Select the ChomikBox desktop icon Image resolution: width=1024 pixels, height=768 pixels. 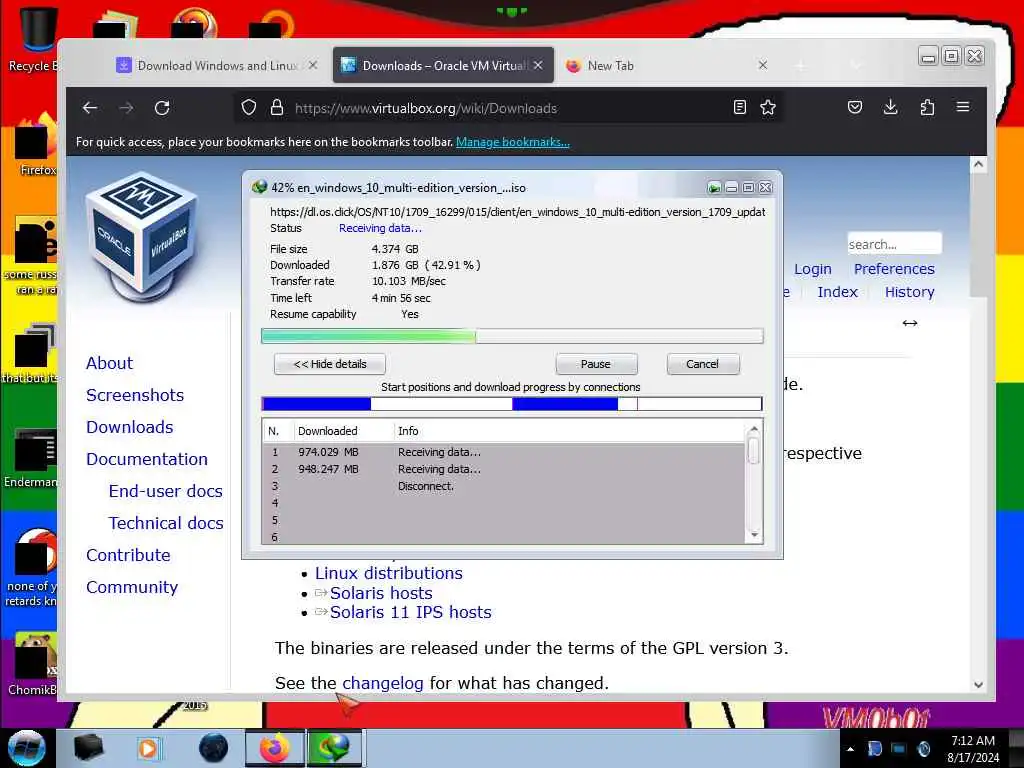[33, 663]
